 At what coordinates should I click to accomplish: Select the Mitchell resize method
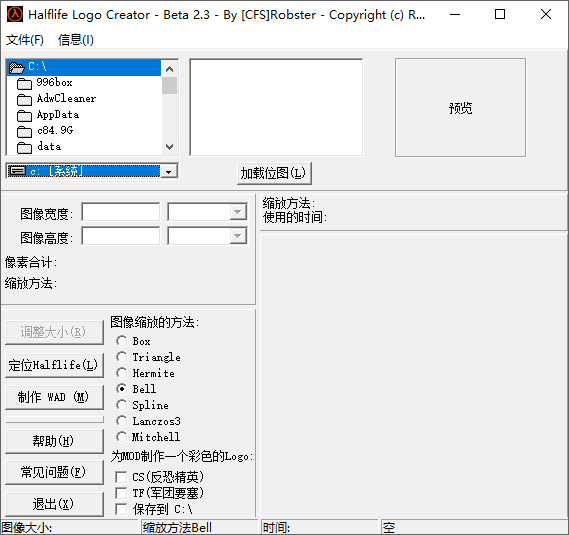tap(122, 437)
